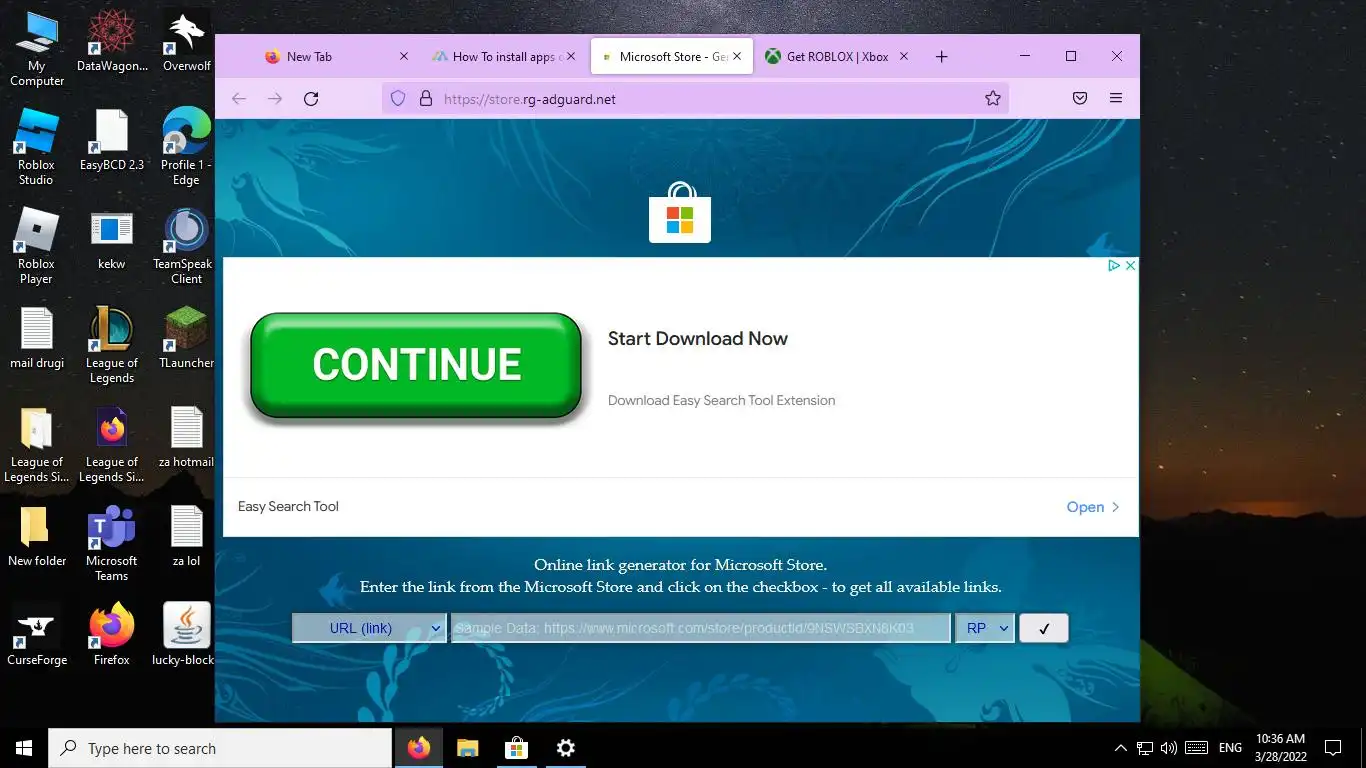Expand the URL (link) type dropdown
The image size is (1366, 768).
[x=369, y=628]
